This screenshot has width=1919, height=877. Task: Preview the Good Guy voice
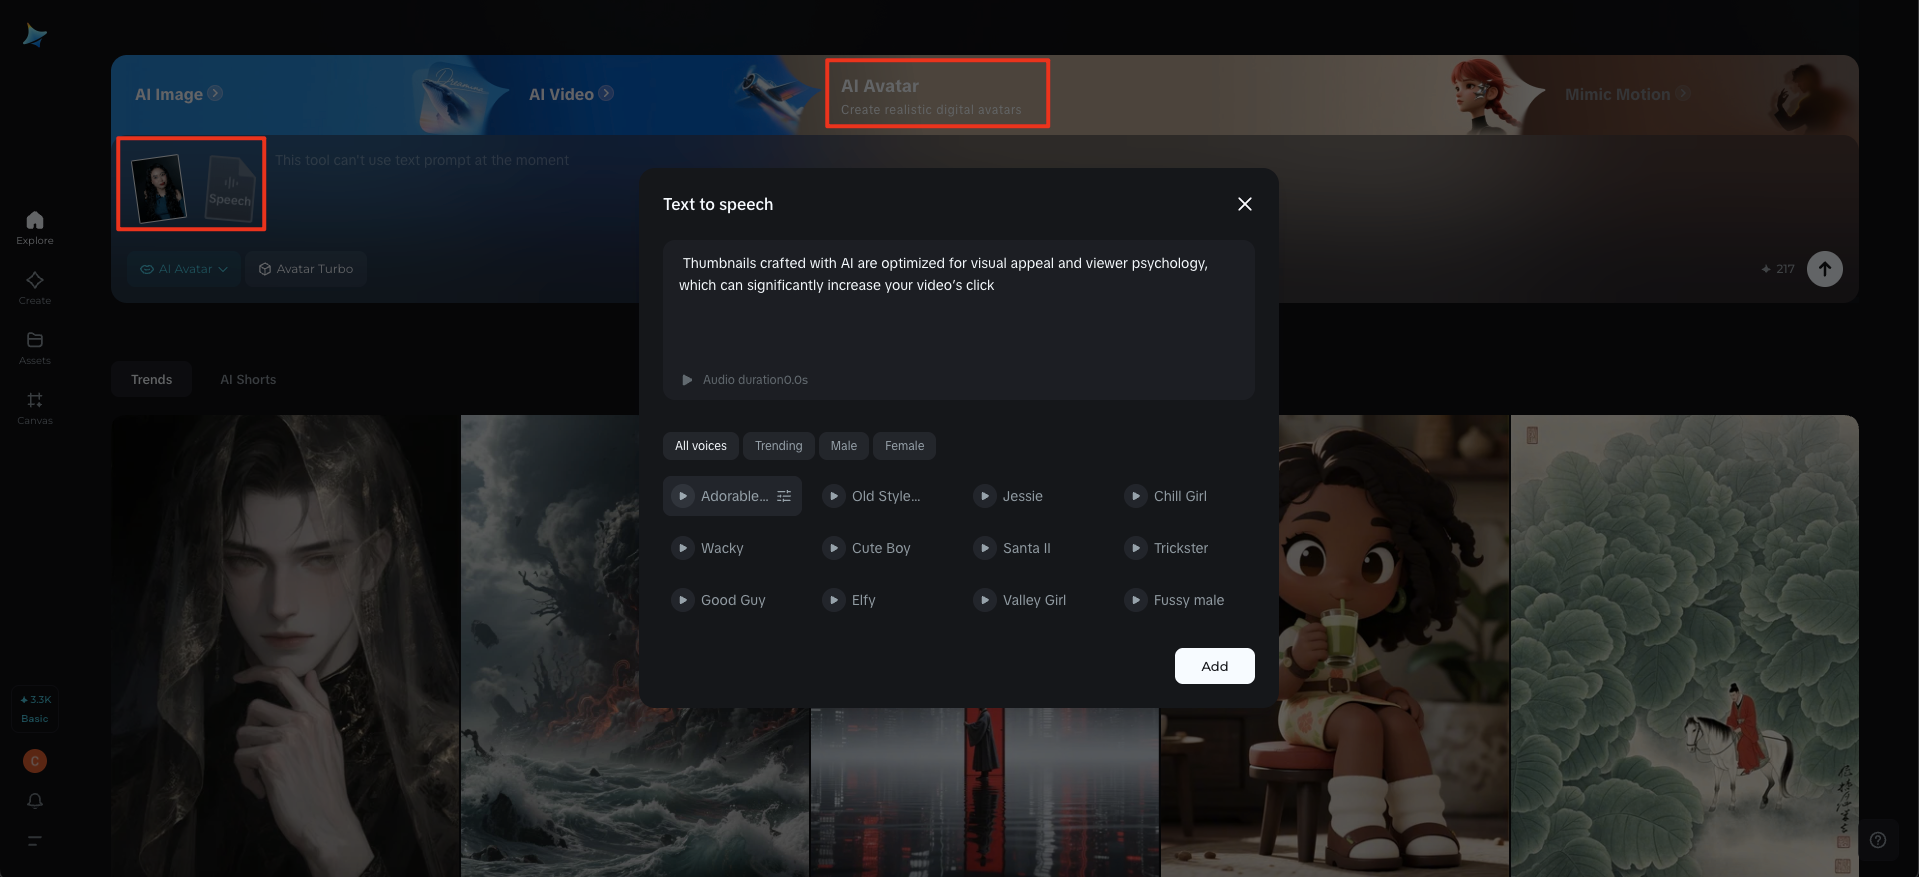coord(683,600)
